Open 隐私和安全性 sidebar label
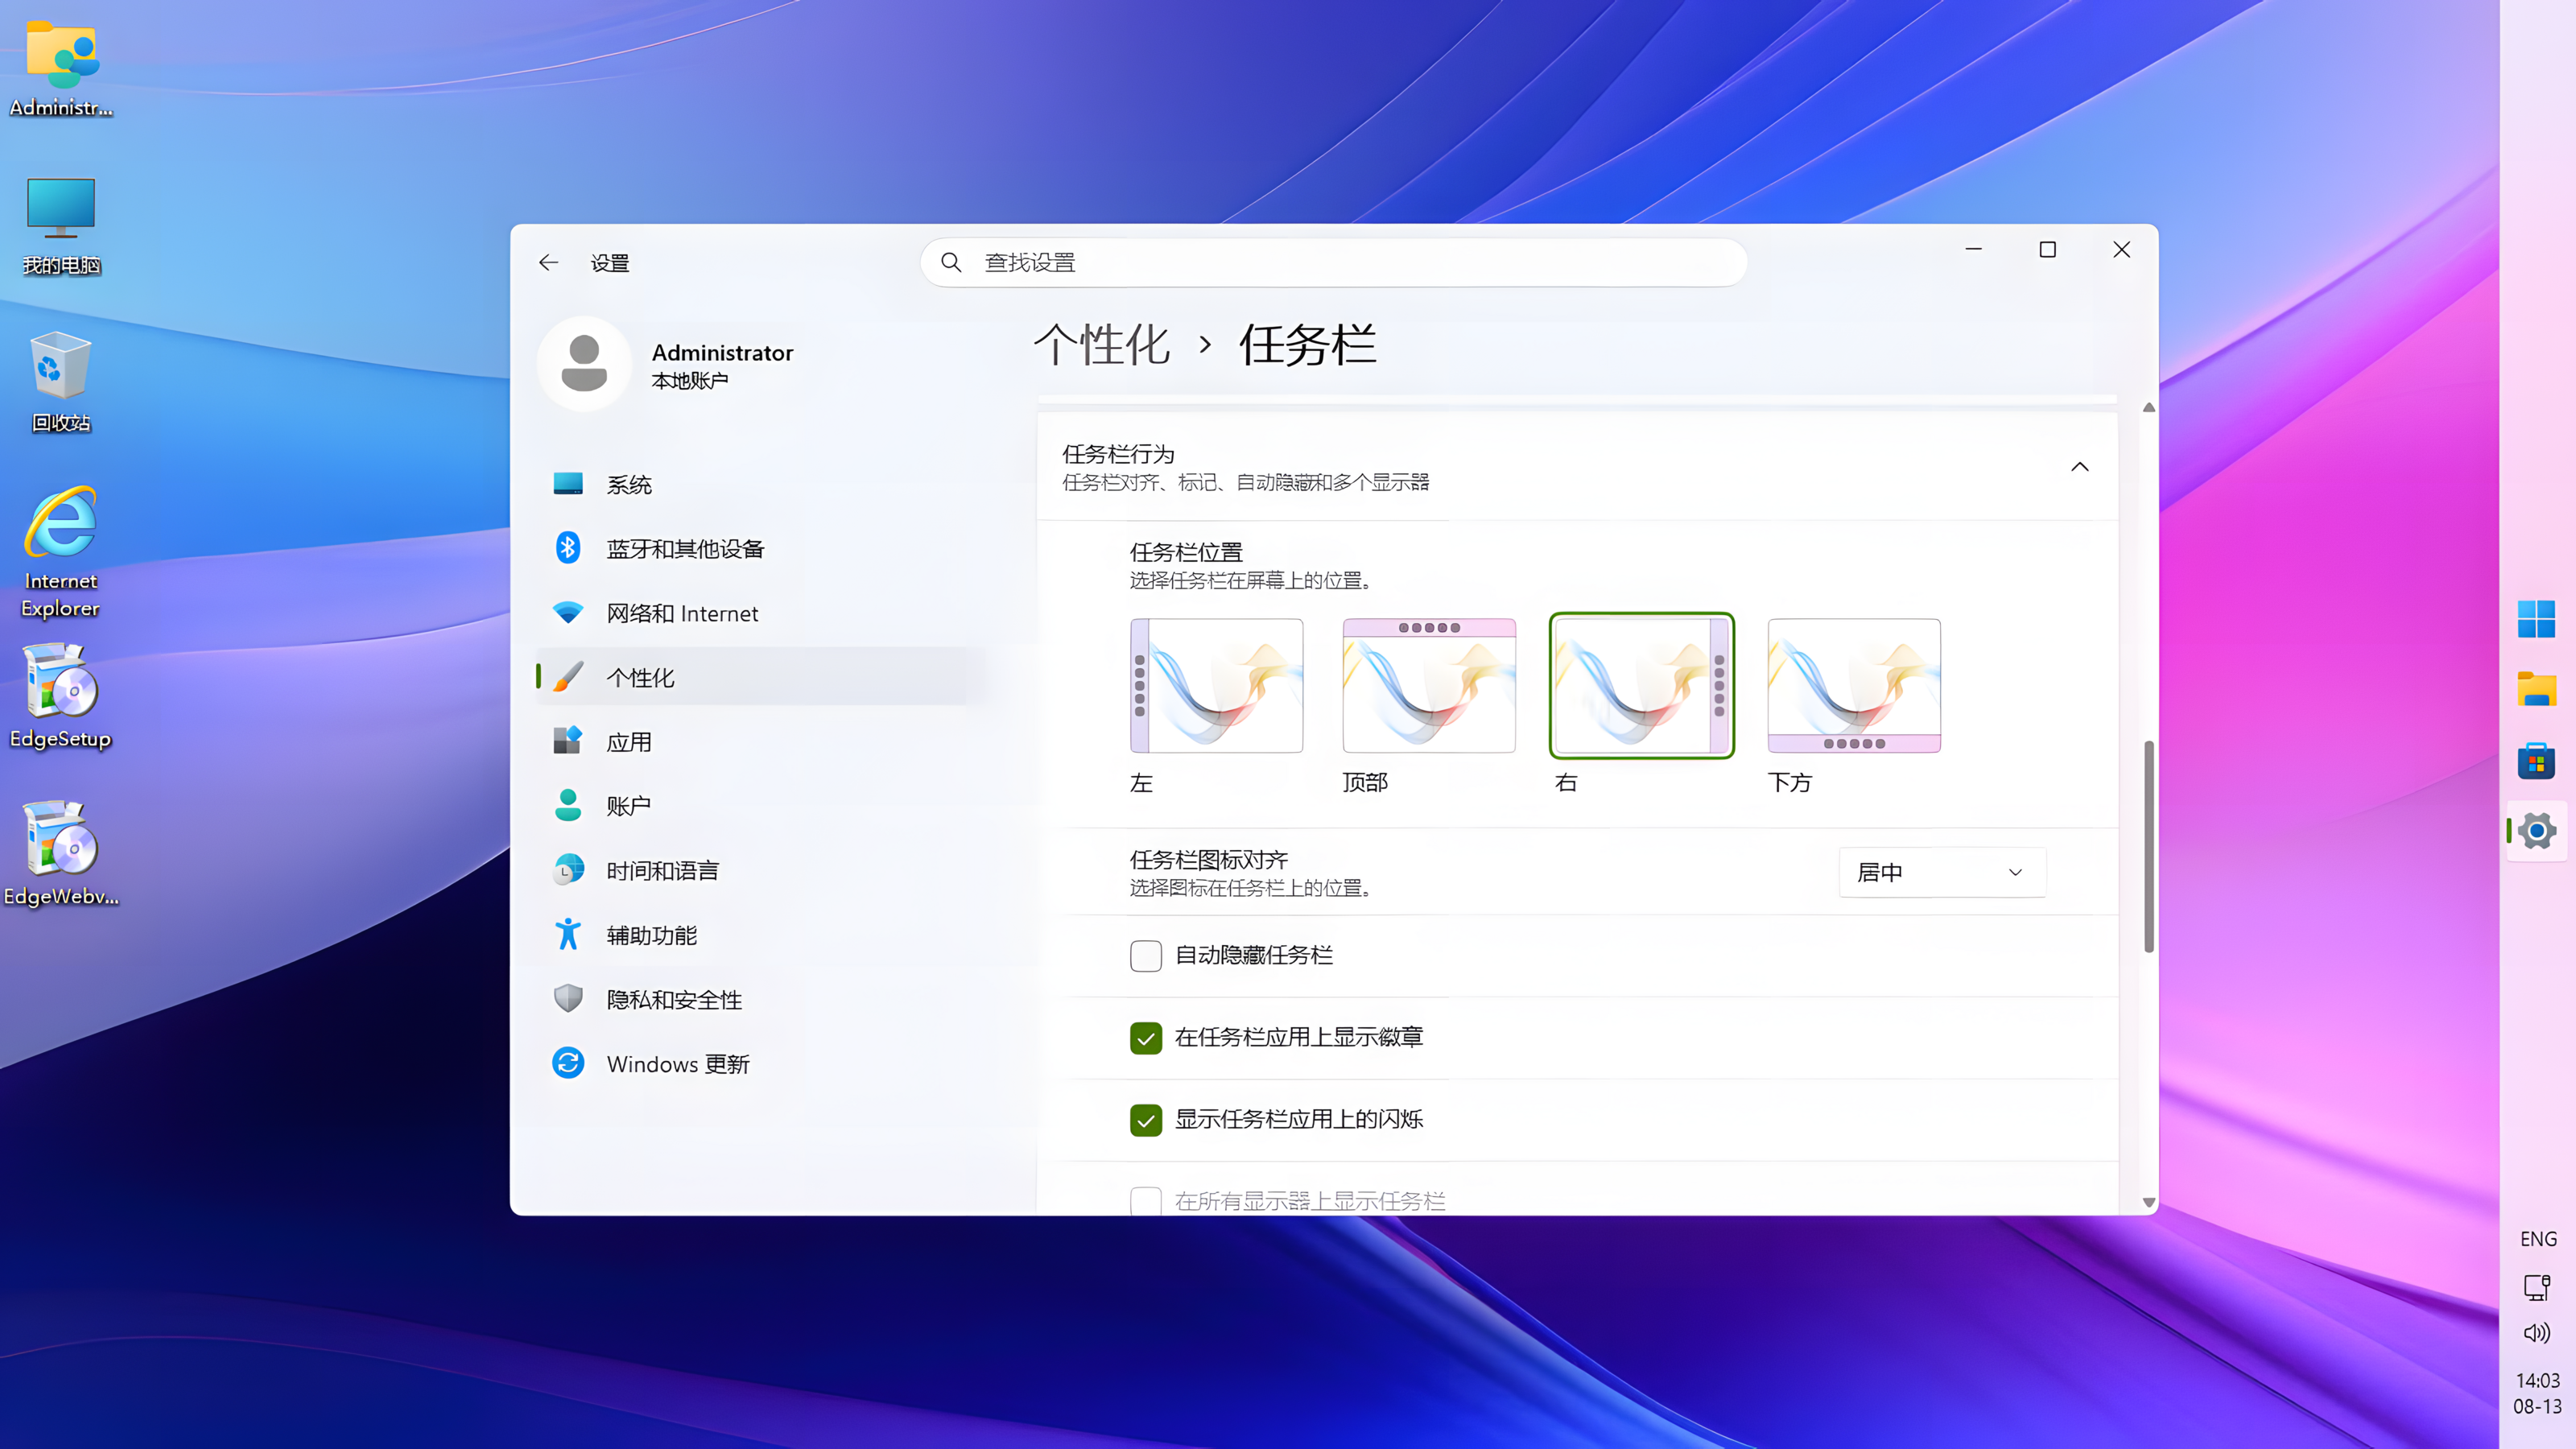This screenshot has width=2576, height=1449. pos(674,999)
